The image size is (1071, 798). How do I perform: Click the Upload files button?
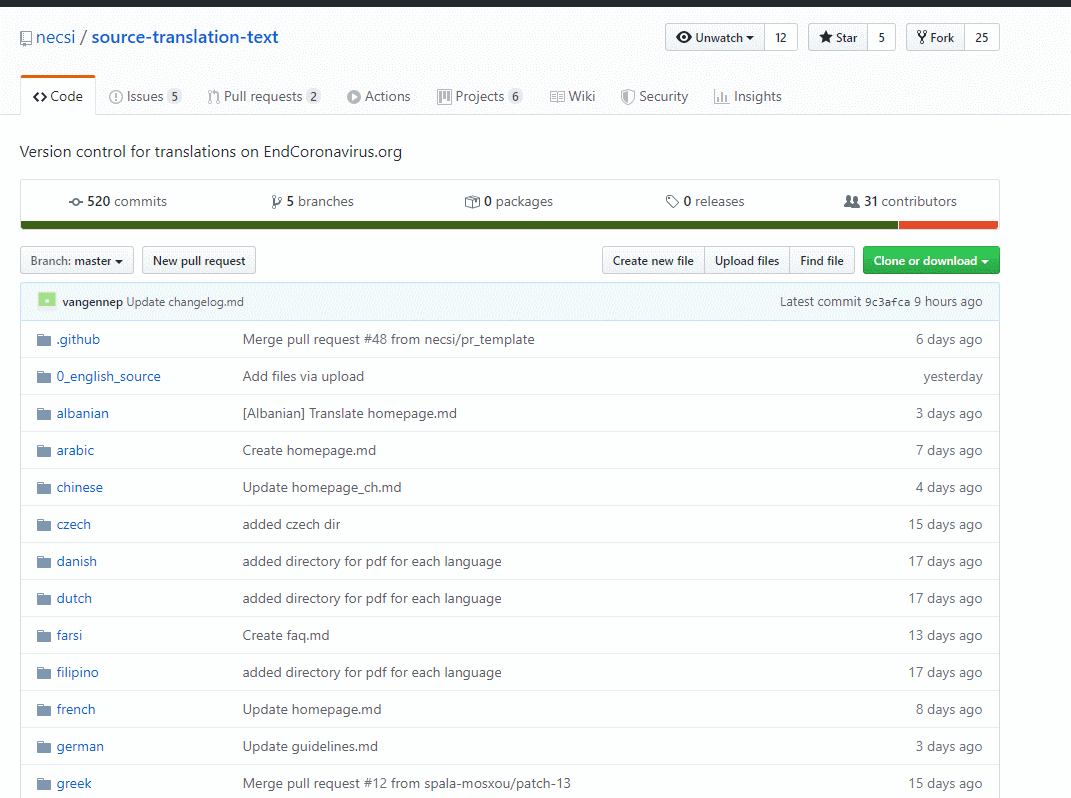(x=747, y=260)
